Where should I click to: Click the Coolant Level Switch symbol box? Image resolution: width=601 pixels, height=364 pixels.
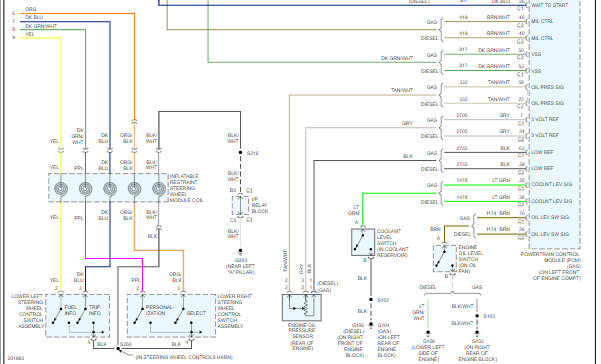point(363,242)
